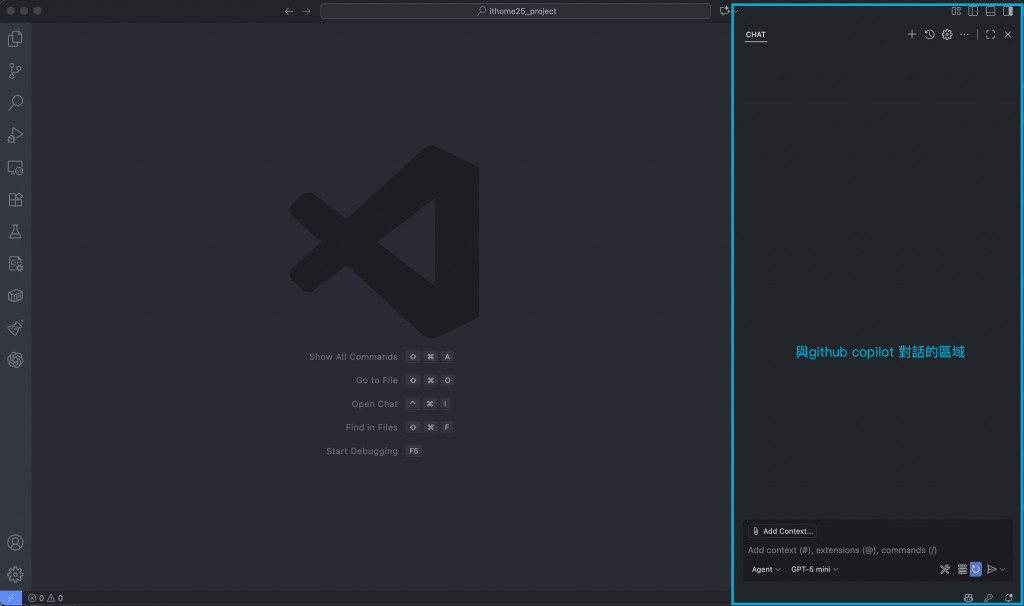This screenshot has height=606, width=1024.
Task: Open the notifications bell
Action: pos(1009,598)
